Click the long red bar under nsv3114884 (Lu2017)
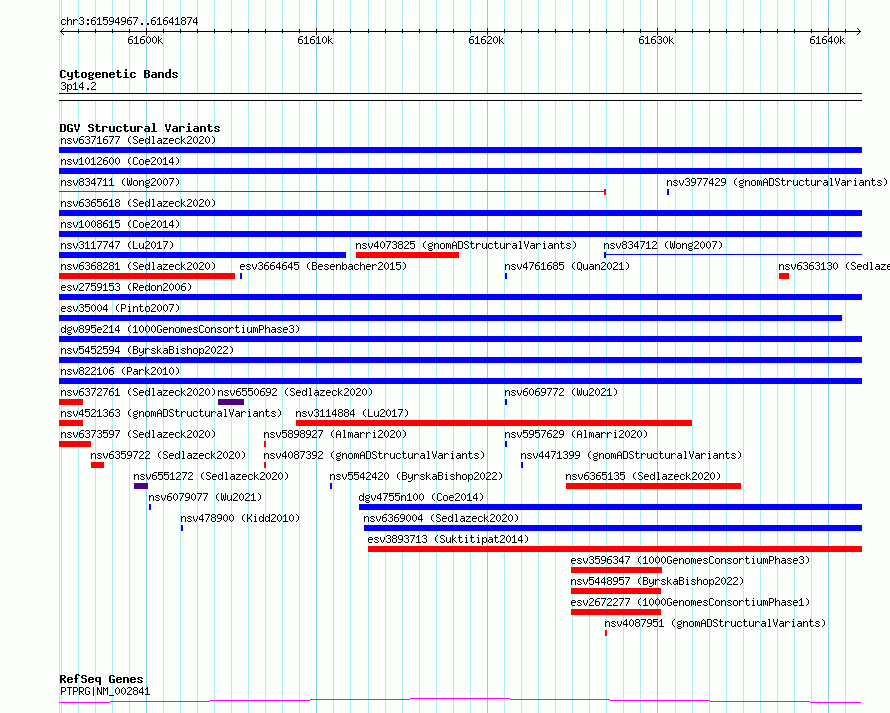 (494, 423)
